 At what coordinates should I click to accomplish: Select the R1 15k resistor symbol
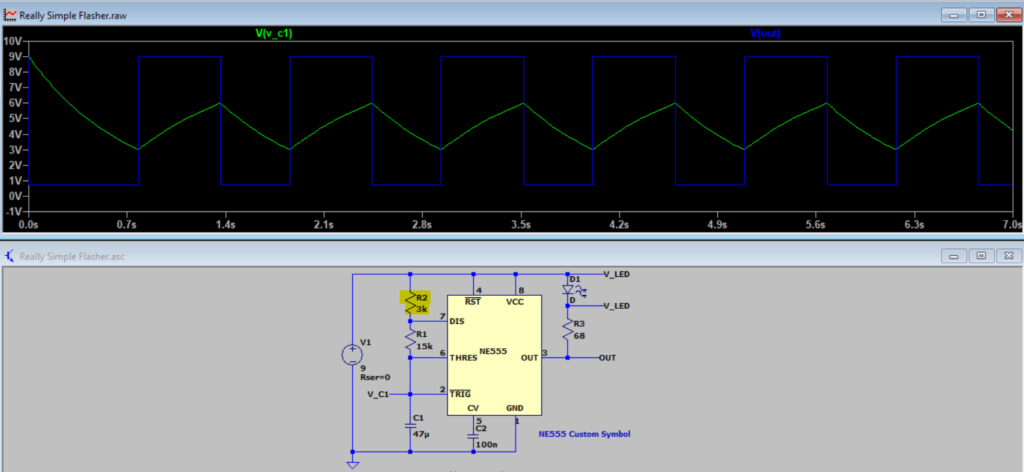point(411,341)
